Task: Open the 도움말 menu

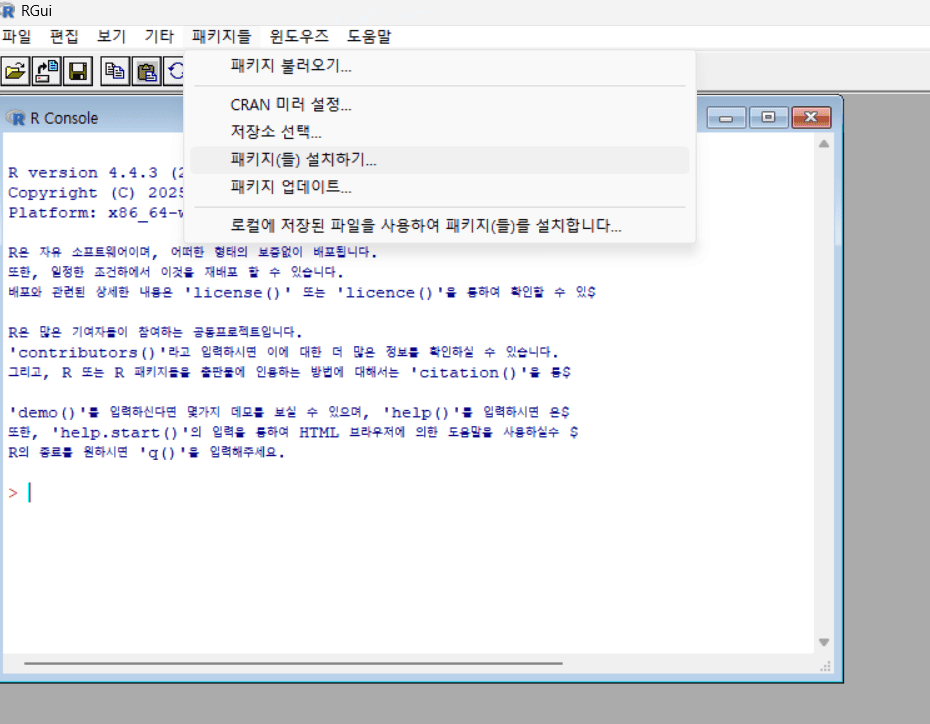Action: click(x=369, y=36)
